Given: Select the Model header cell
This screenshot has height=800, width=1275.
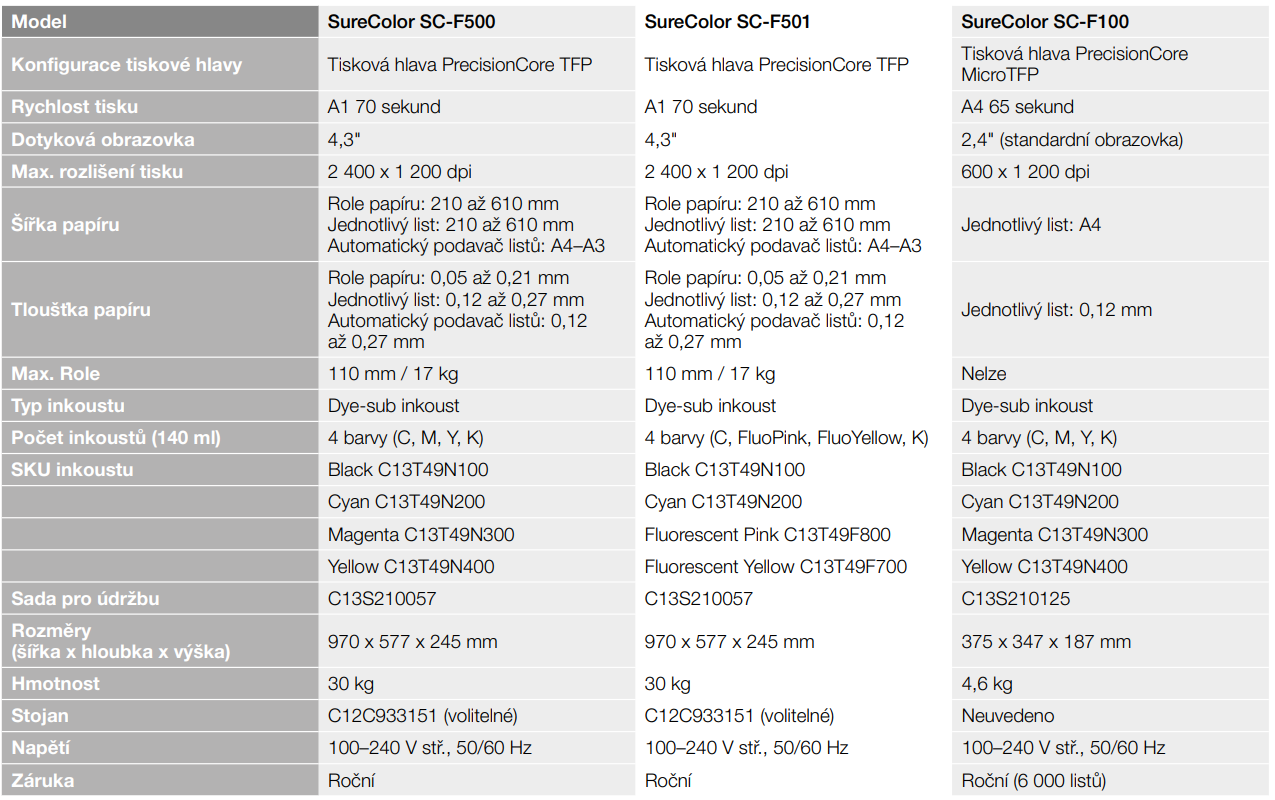Looking at the screenshot, I should [x=160, y=21].
